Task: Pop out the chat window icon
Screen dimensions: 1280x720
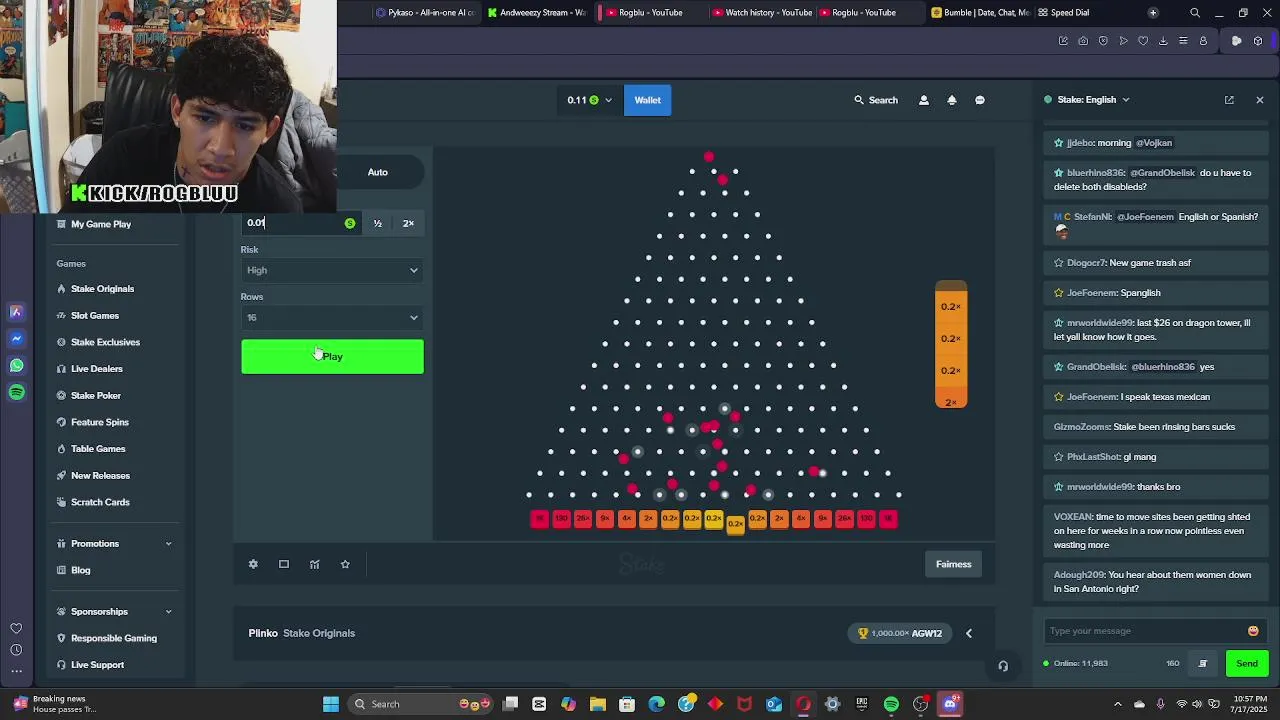Action: point(1229,100)
